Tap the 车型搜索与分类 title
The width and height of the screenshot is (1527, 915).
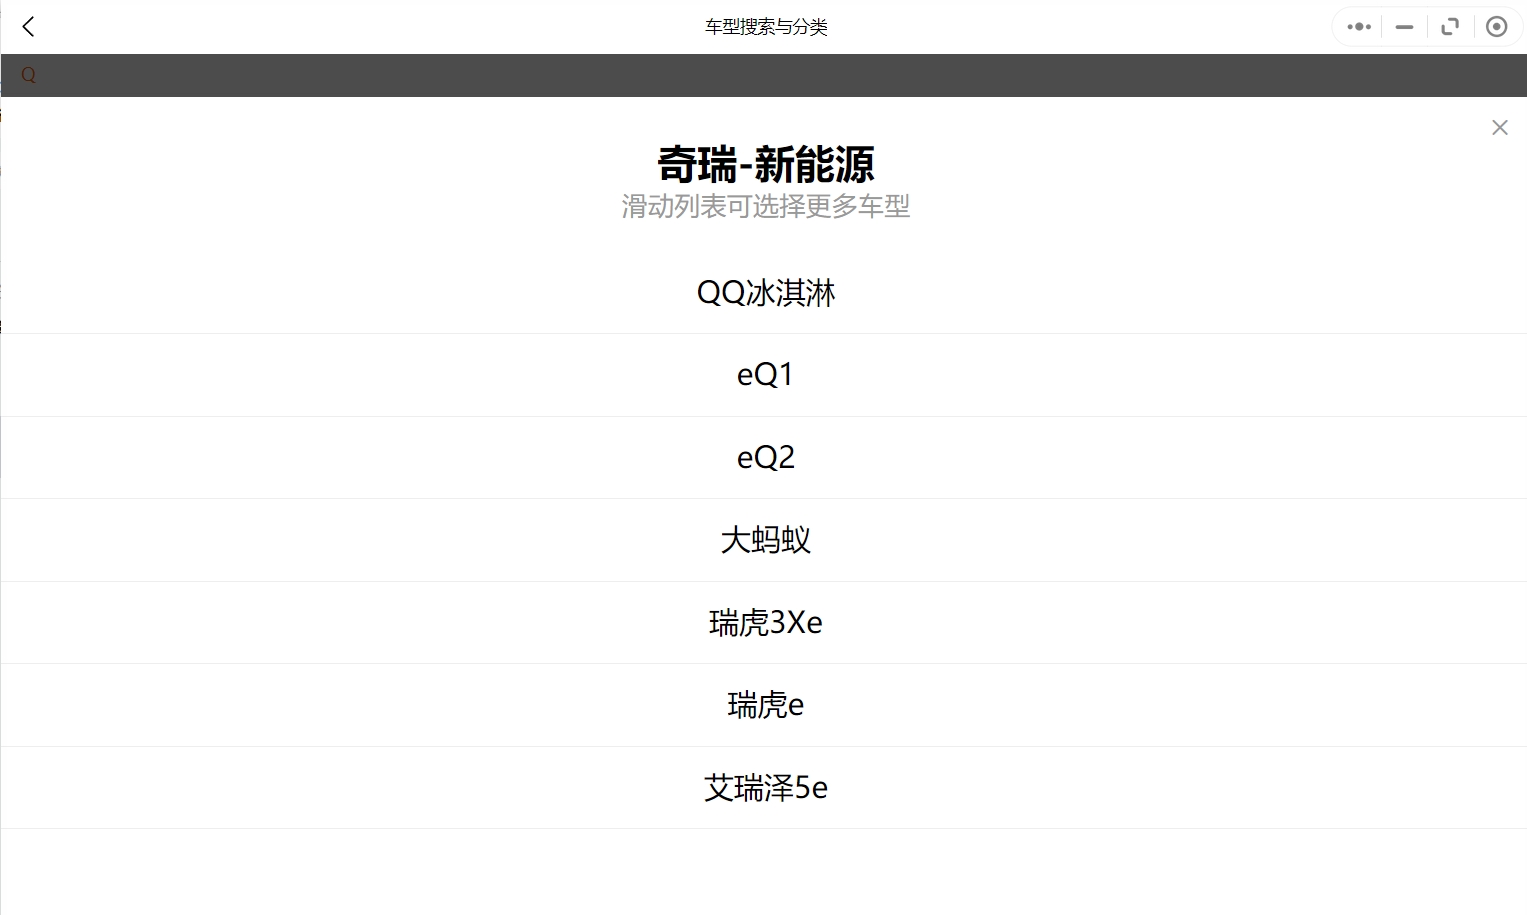click(x=765, y=26)
